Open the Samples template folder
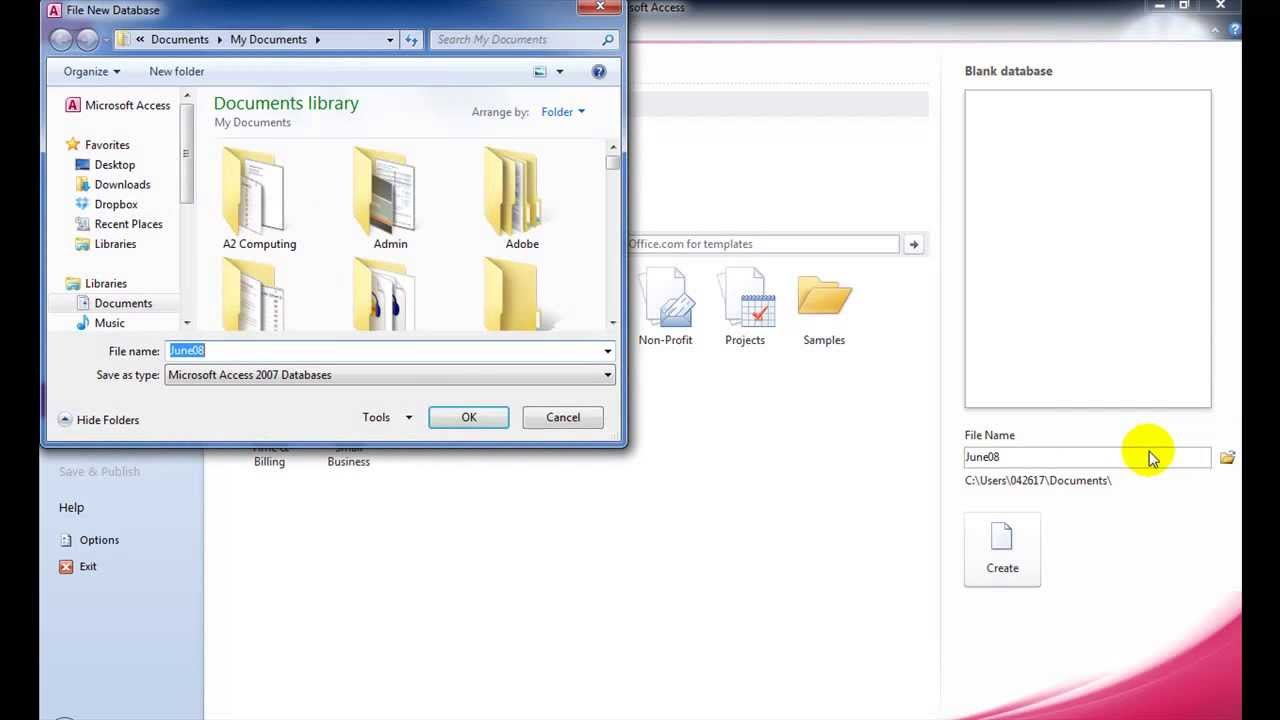The width and height of the screenshot is (1280, 720). click(x=824, y=307)
